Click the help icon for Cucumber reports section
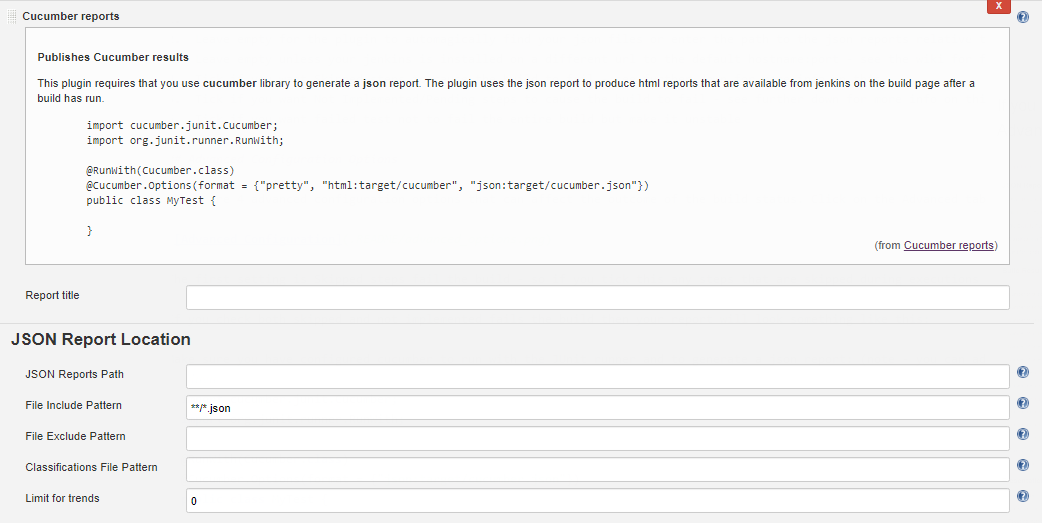The width and height of the screenshot is (1042, 523). tap(1023, 17)
